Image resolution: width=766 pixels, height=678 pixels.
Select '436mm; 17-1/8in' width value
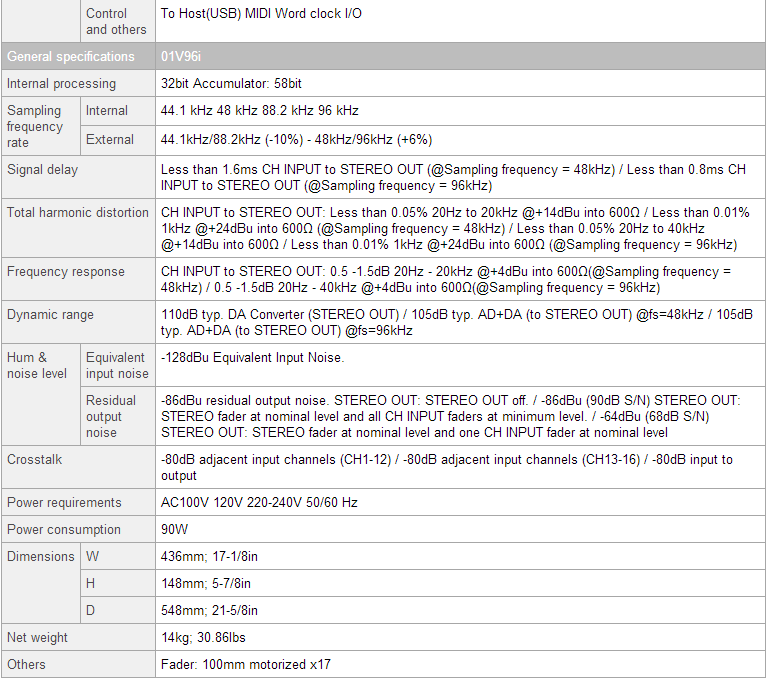coord(209,556)
